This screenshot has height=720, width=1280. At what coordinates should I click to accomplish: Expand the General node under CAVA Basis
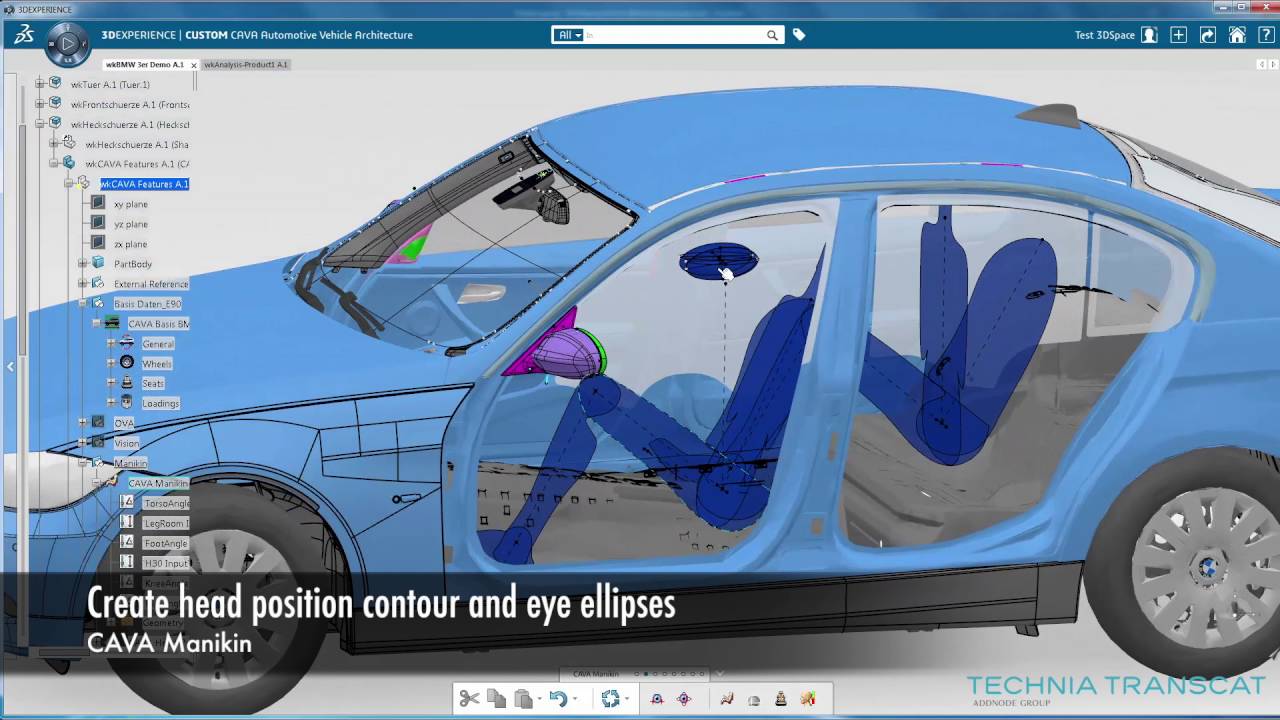pyautogui.click(x=112, y=343)
